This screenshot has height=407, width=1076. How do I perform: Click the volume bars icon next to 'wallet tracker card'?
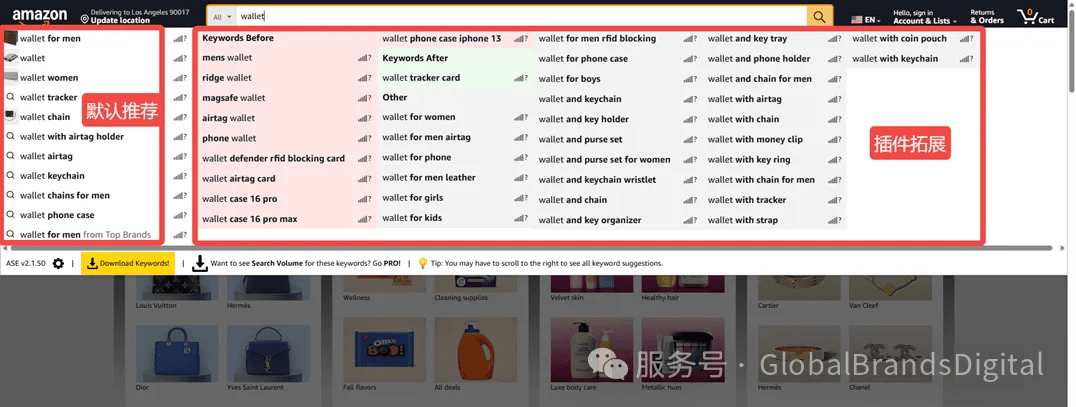click(522, 78)
